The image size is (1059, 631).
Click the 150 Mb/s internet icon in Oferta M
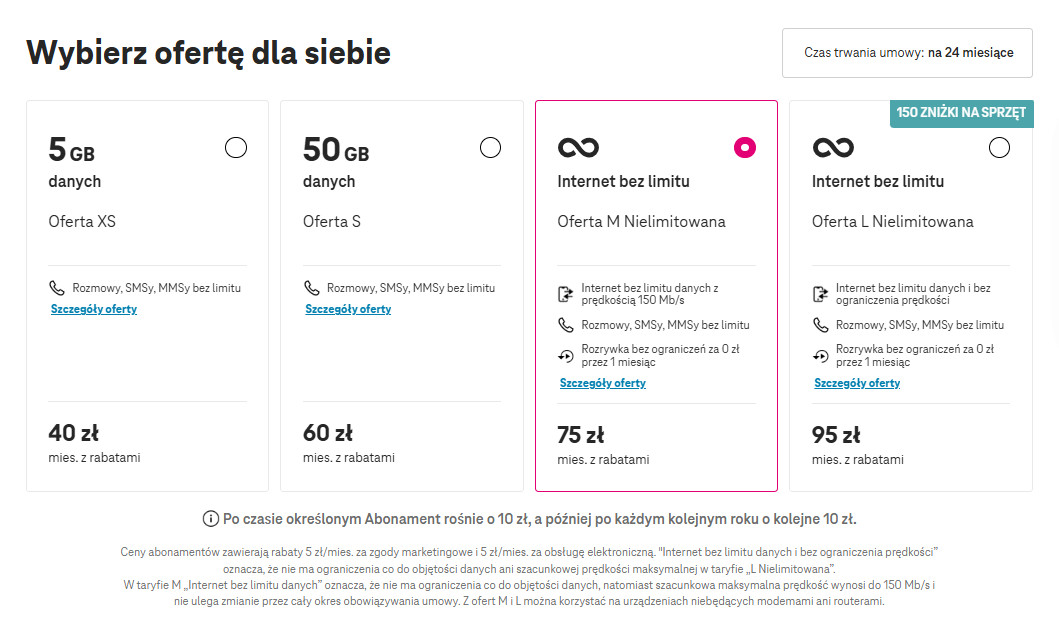click(565, 294)
